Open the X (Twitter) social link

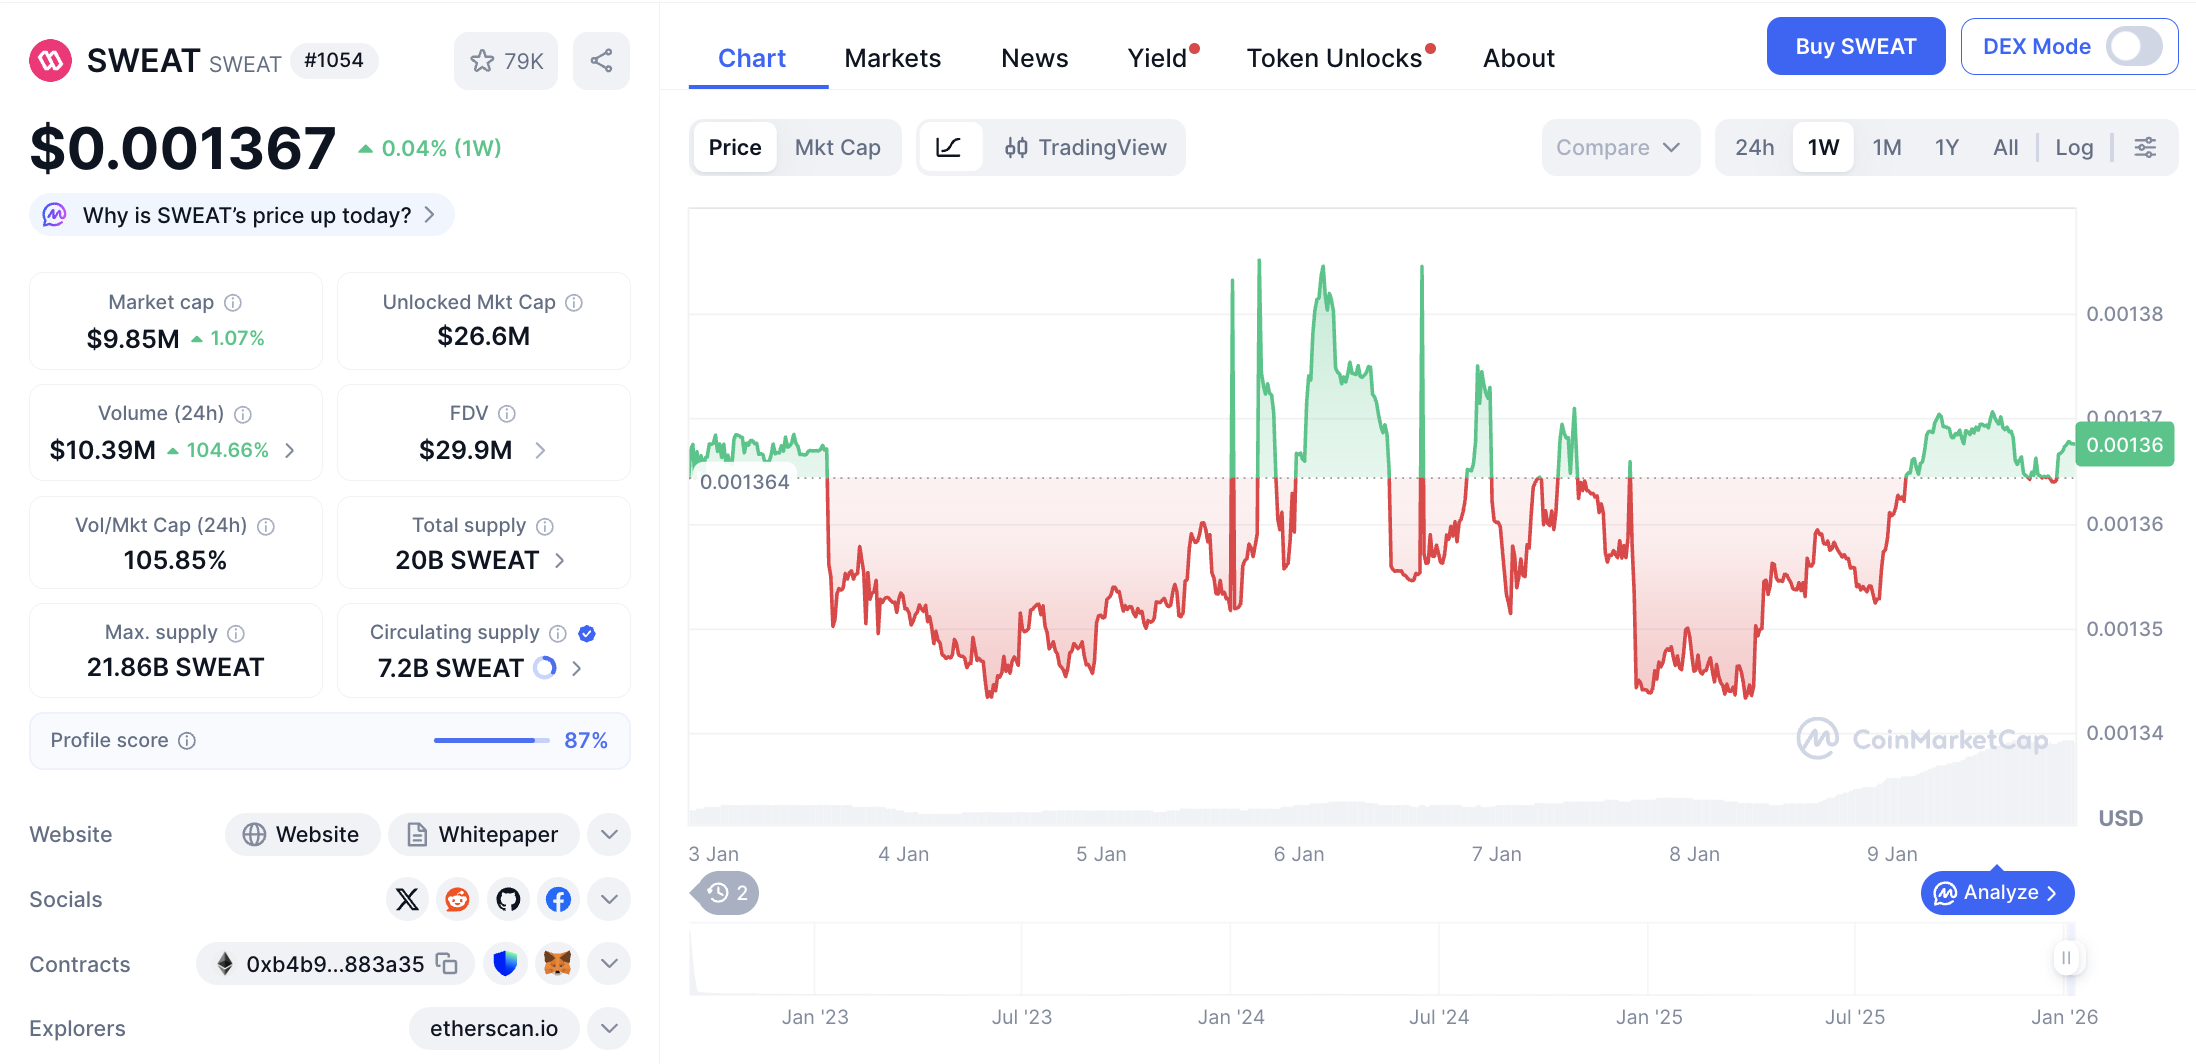click(407, 900)
